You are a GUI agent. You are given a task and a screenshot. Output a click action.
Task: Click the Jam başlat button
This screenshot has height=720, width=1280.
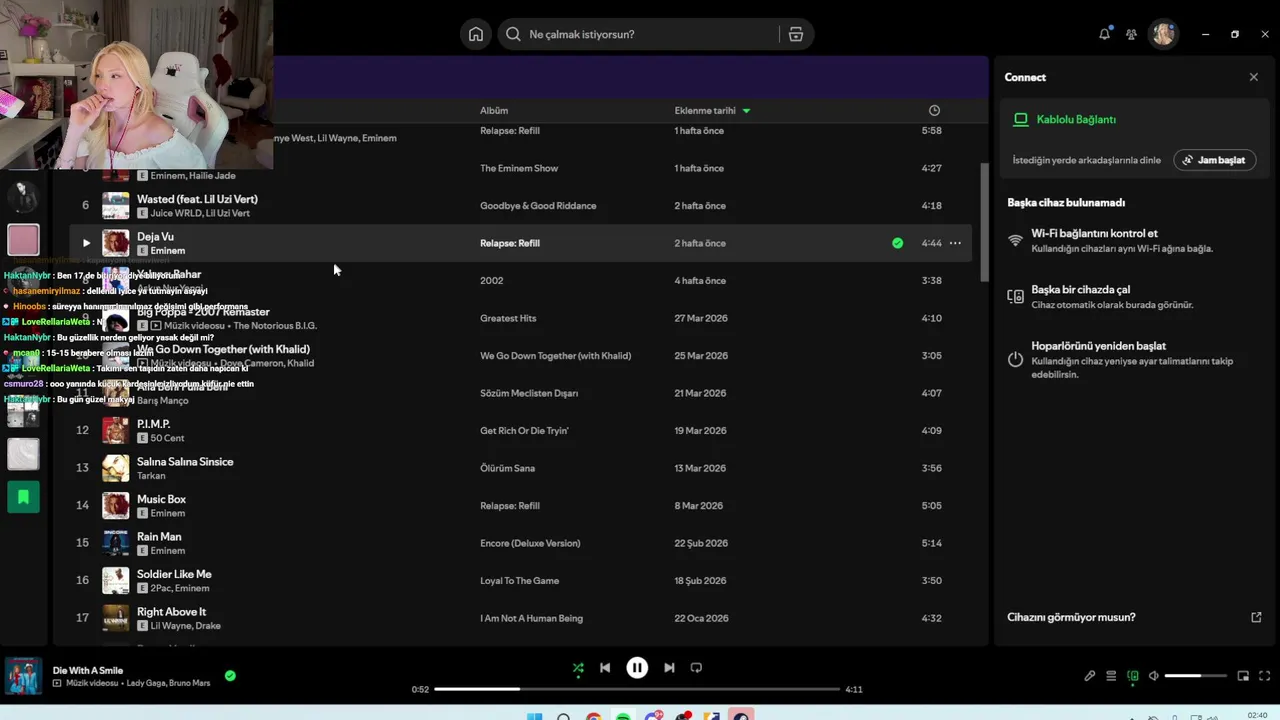click(x=1214, y=160)
